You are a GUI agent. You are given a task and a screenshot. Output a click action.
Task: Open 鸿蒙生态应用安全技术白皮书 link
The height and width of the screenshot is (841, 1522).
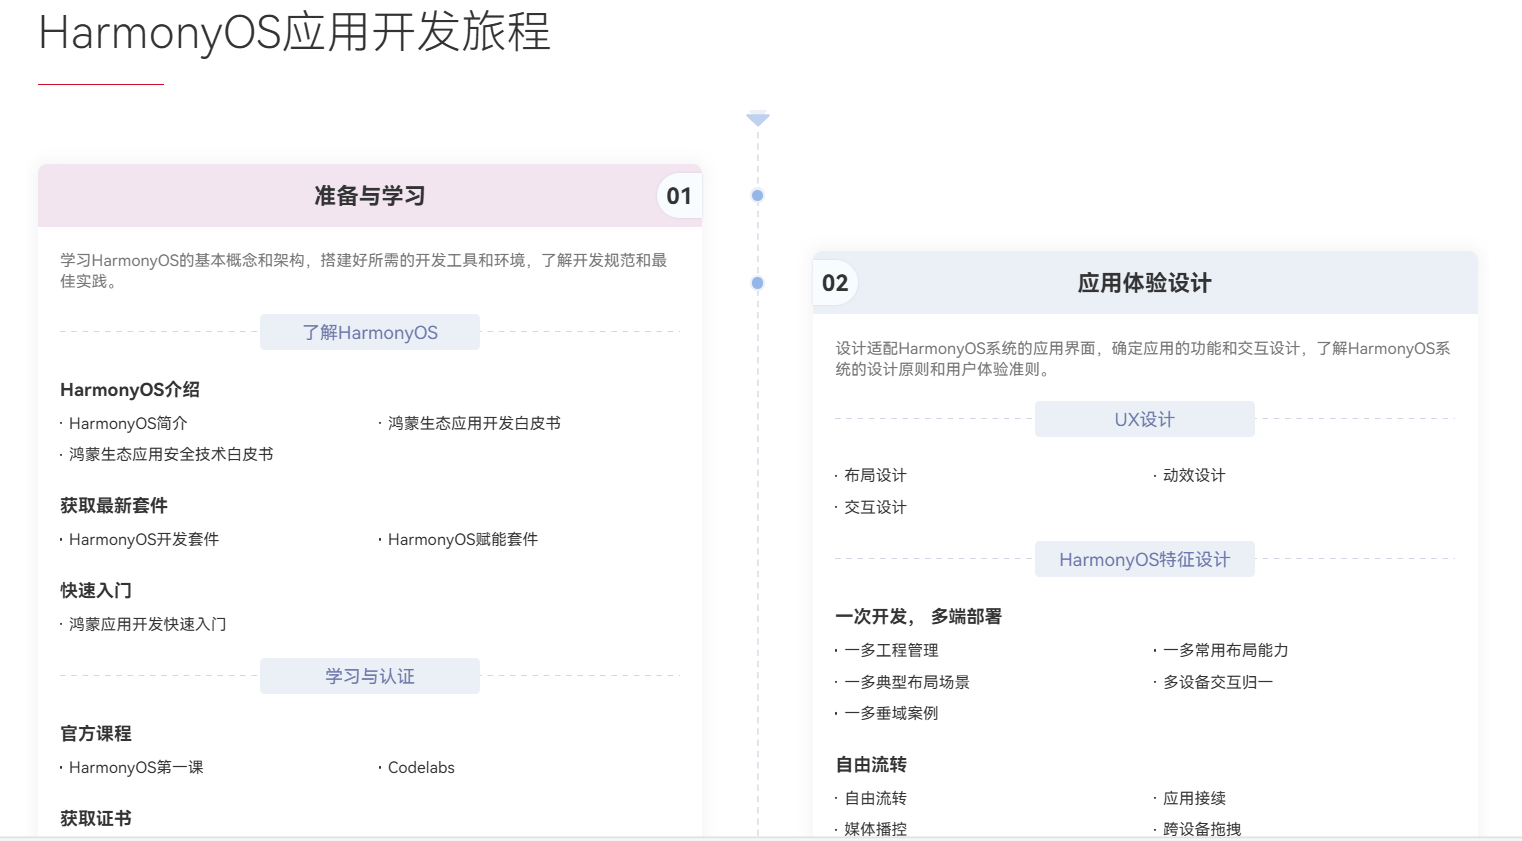point(171,455)
